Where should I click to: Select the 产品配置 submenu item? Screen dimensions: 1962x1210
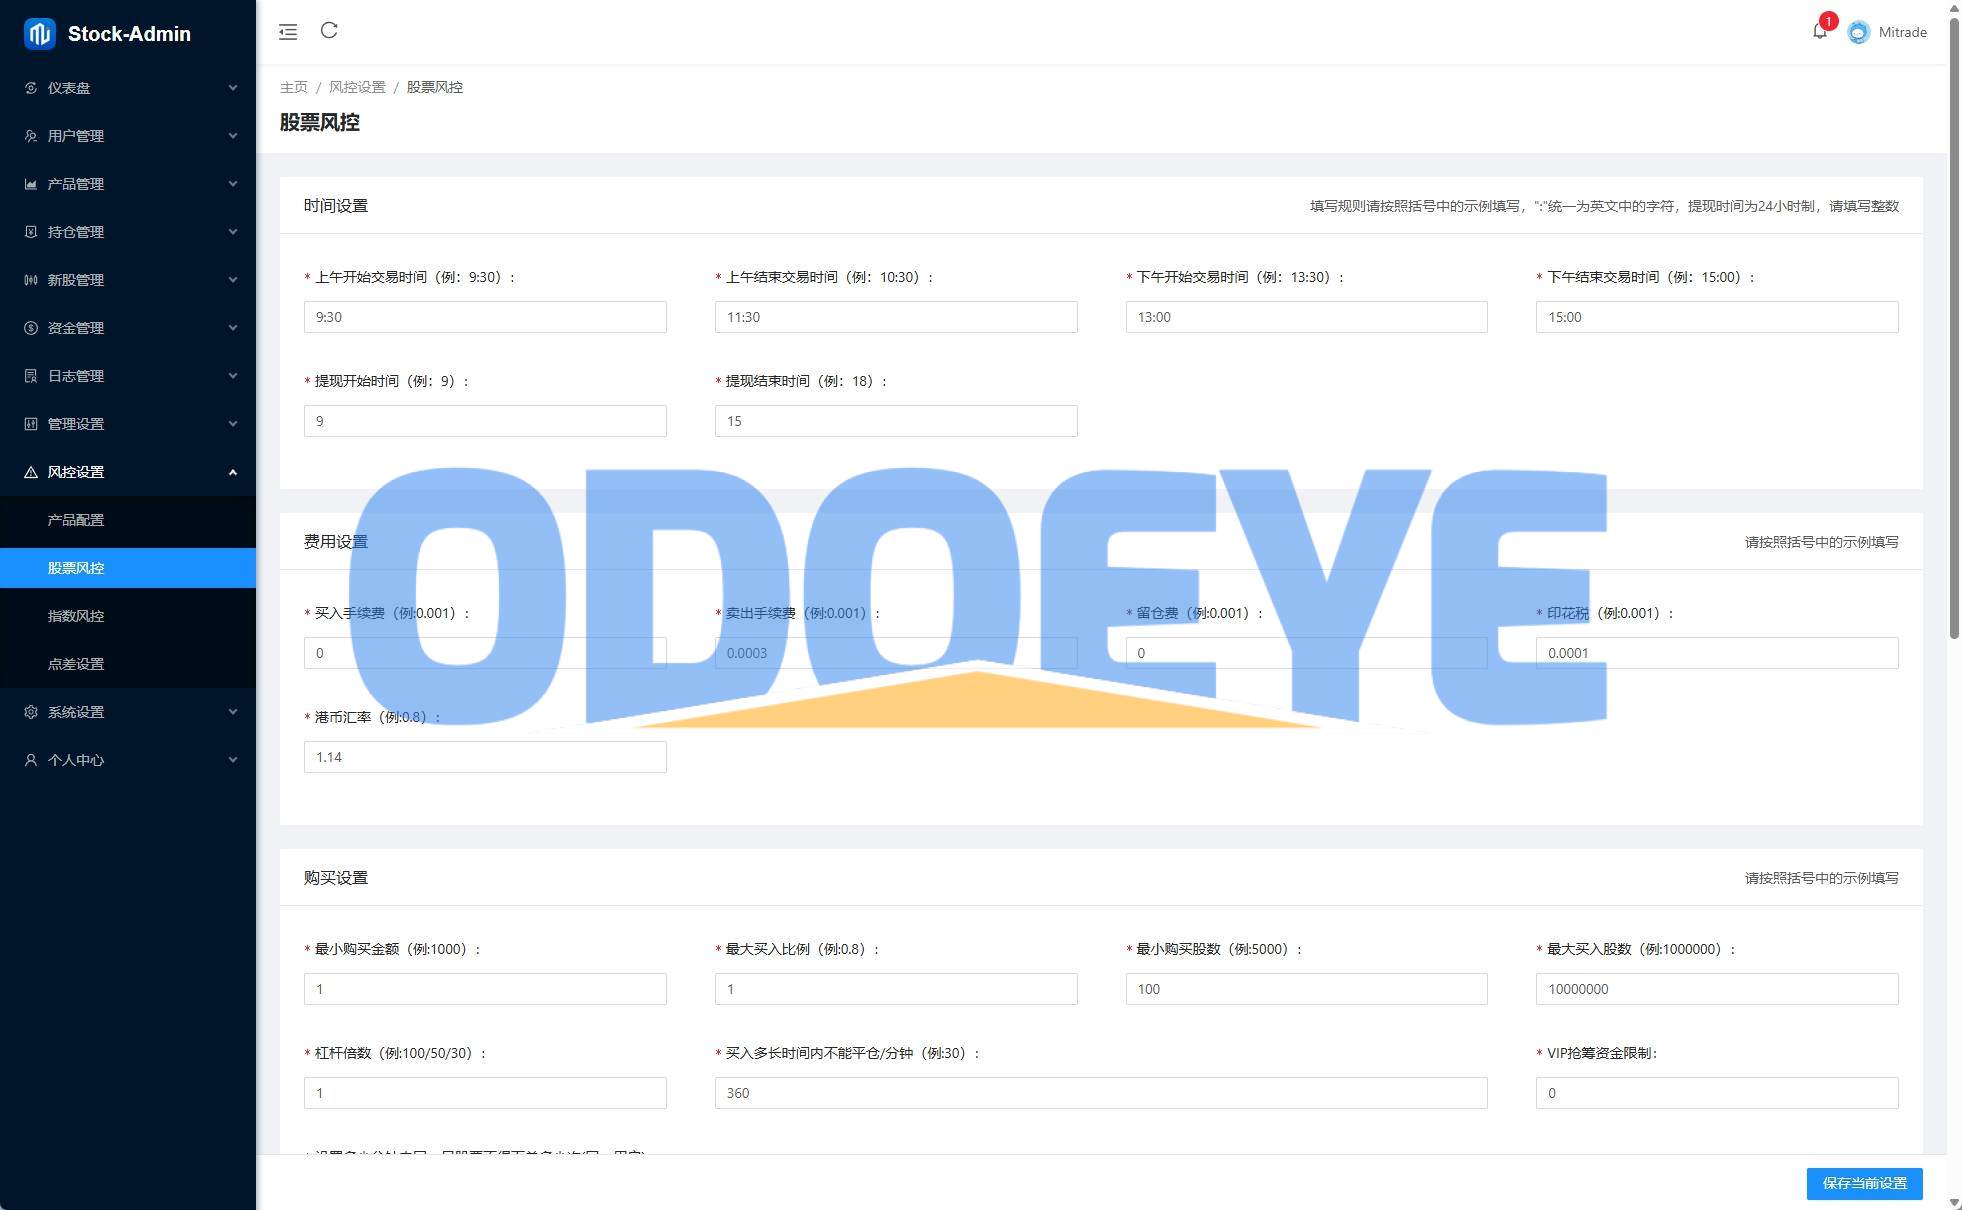click(76, 520)
